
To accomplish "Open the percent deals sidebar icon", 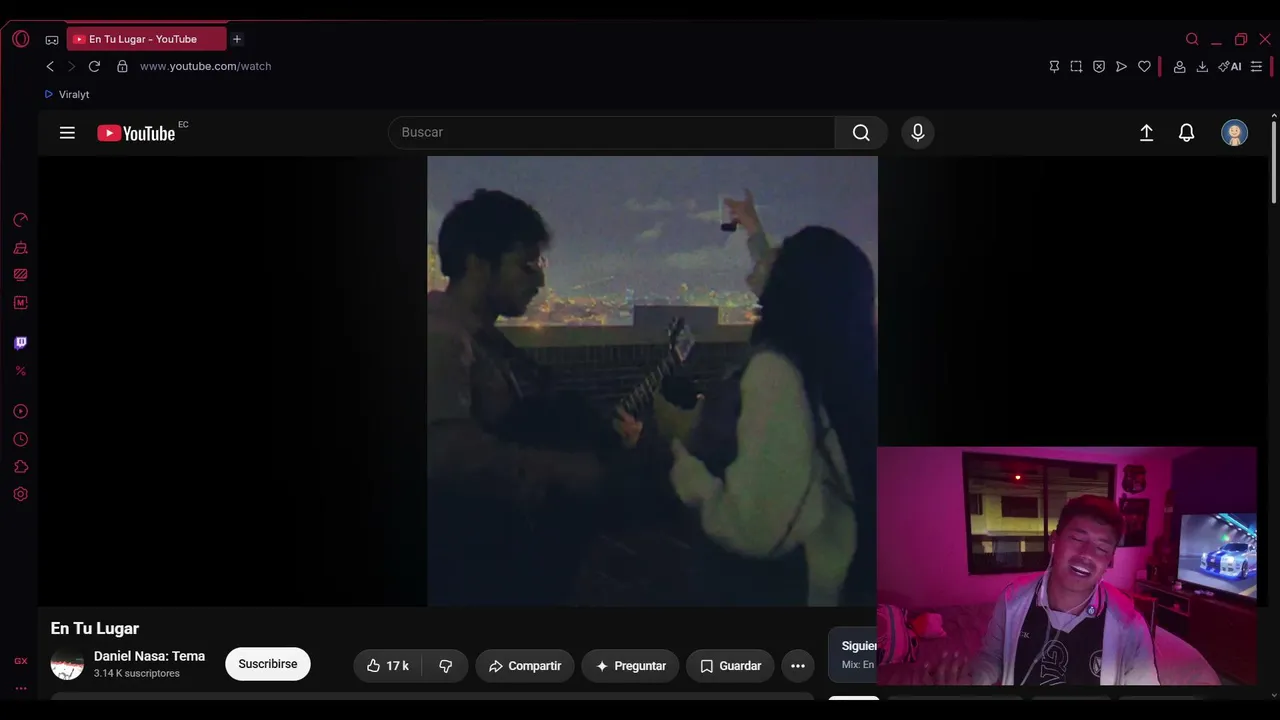I will 20,371.
